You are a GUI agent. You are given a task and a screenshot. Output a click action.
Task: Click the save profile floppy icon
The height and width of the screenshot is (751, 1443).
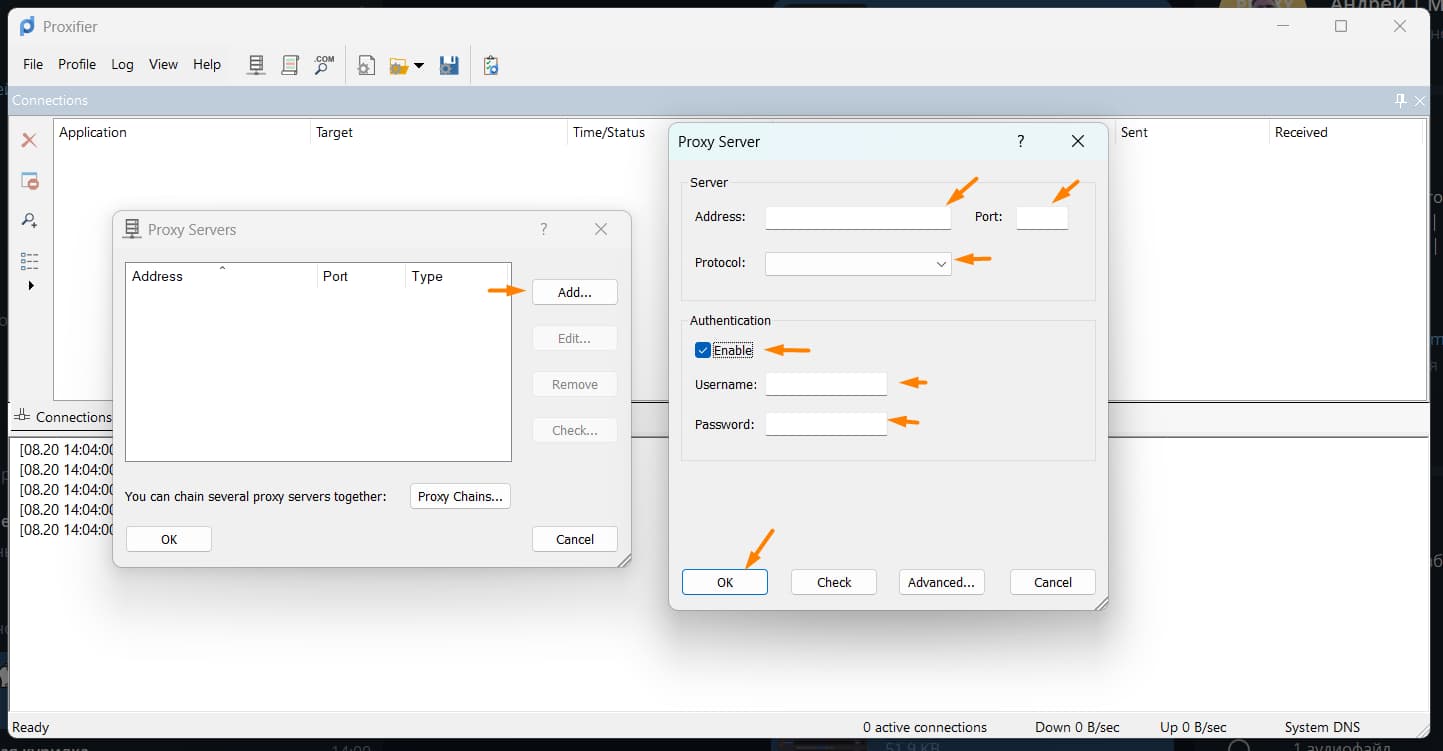click(x=449, y=66)
